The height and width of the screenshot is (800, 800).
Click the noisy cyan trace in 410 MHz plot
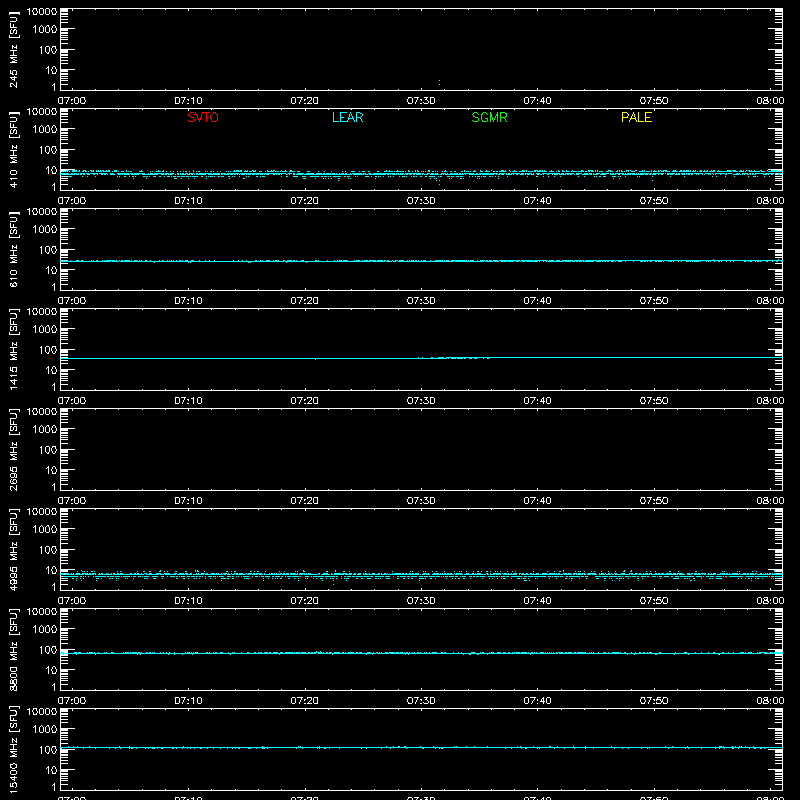[421, 174]
